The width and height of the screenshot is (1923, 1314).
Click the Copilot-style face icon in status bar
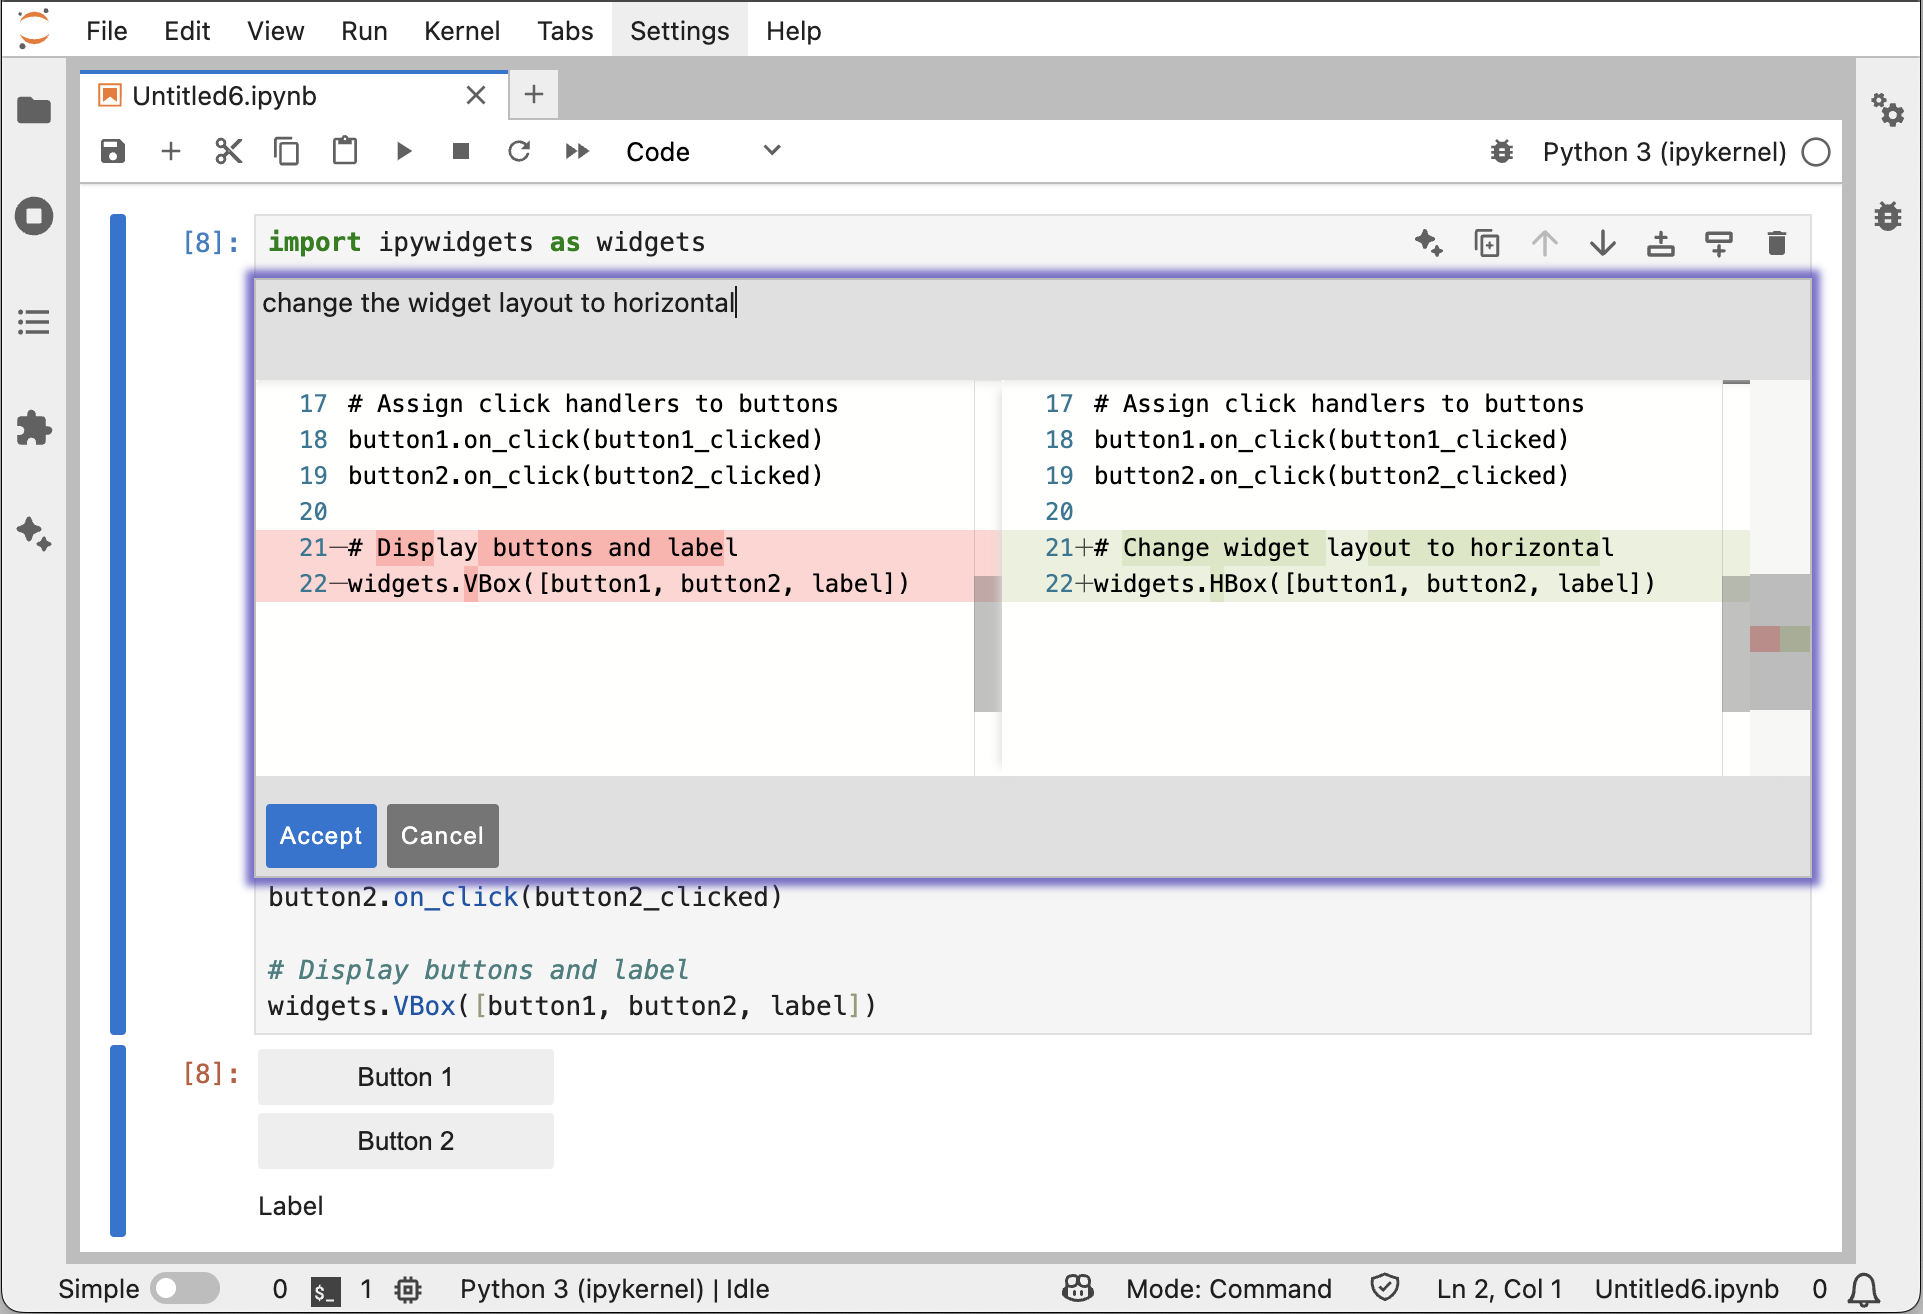coord(1078,1288)
